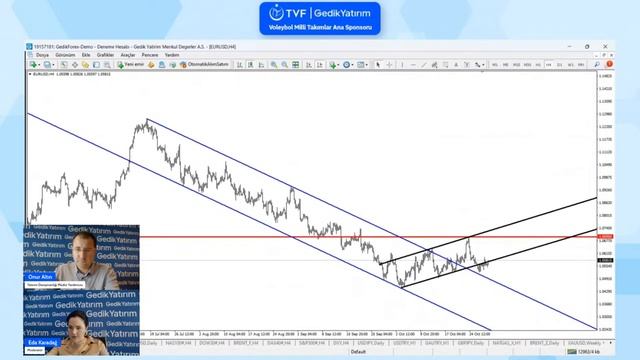Viewport: 640px width, 360px height.
Task: Open the Terminal panel icon
Action: 96,64
